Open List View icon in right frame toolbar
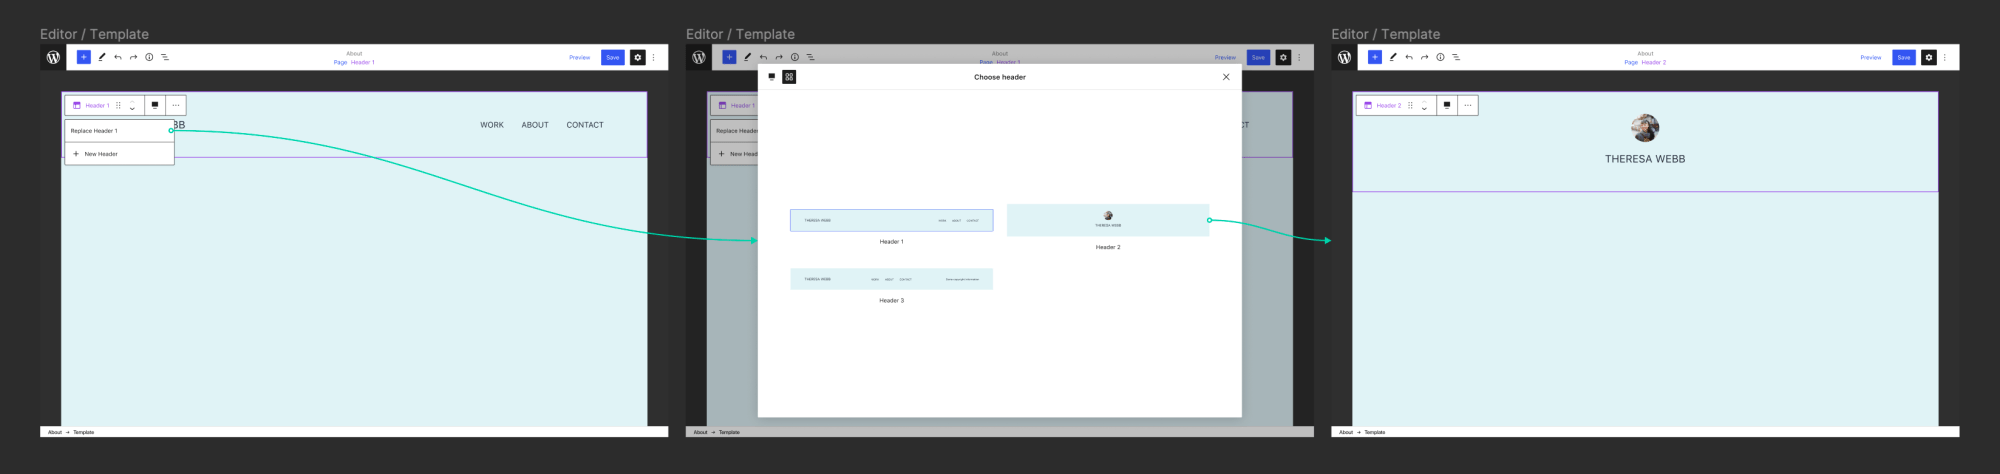The height and width of the screenshot is (474, 2000). pyautogui.click(x=1456, y=57)
